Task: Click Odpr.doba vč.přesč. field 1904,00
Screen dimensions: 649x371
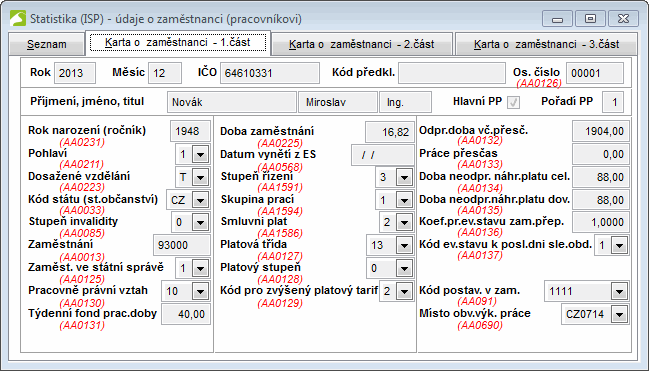Action: coord(601,132)
